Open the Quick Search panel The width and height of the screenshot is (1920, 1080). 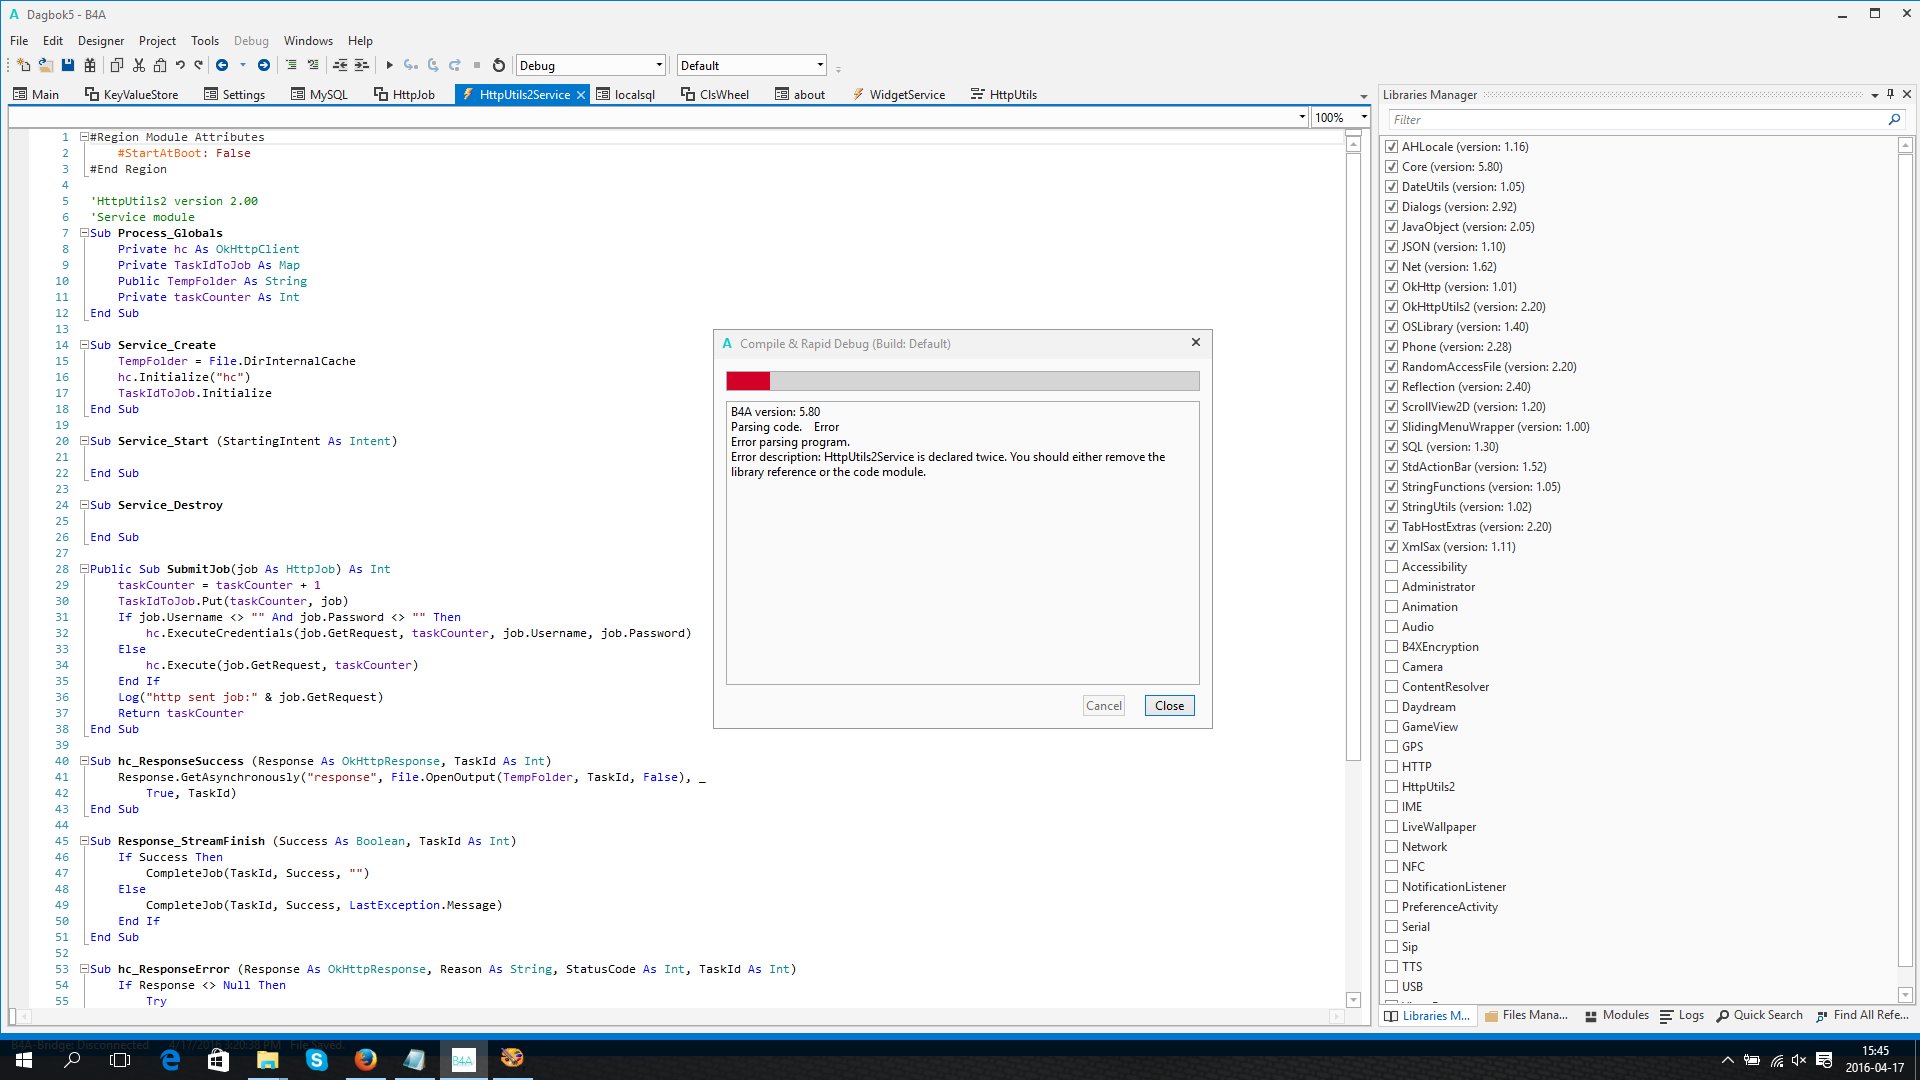1760,1015
